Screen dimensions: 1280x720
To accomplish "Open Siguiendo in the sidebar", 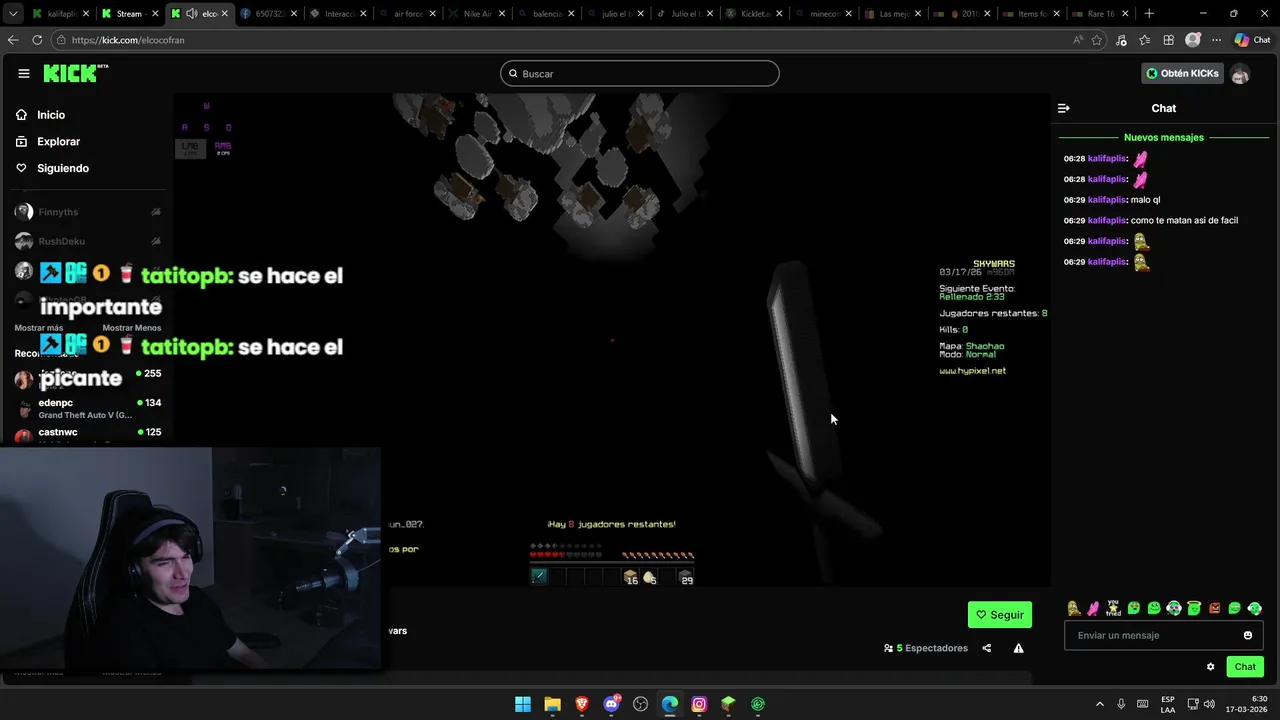I will pos(63,168).
